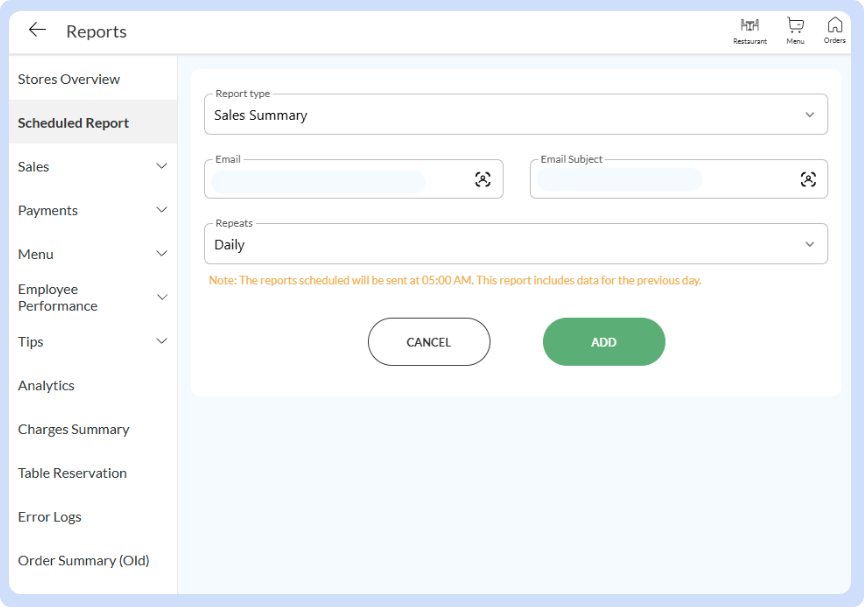Screen dimensions: 864x607
Task: Click the chevron on the Report type selector
Action: tap(811, 113)
